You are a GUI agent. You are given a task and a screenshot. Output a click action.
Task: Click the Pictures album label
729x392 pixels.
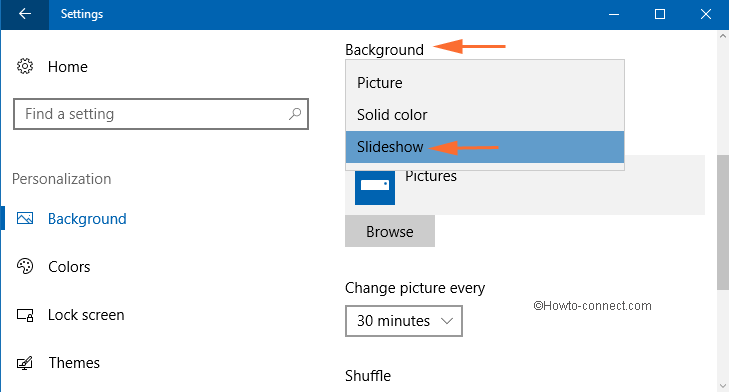(431, 176)
